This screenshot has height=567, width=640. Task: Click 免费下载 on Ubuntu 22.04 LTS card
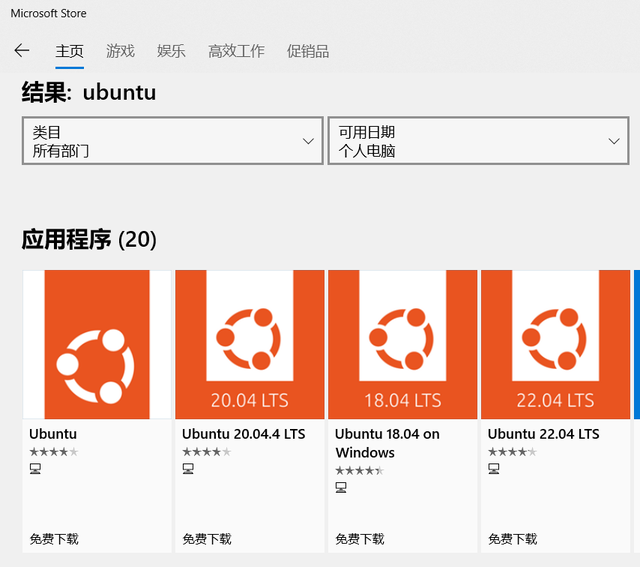[513, 539]
